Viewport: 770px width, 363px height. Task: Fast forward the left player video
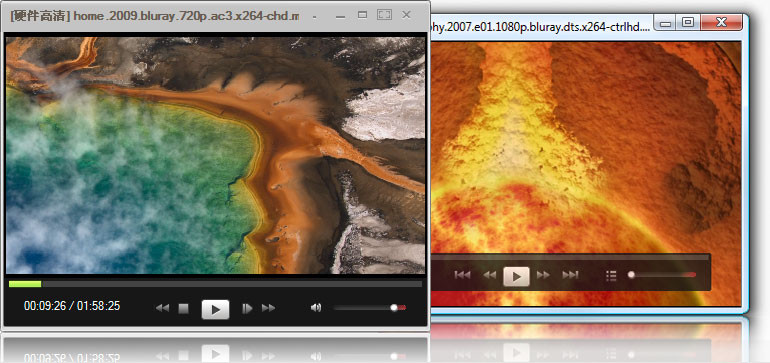pyautogui.click(x=269, y=308)
